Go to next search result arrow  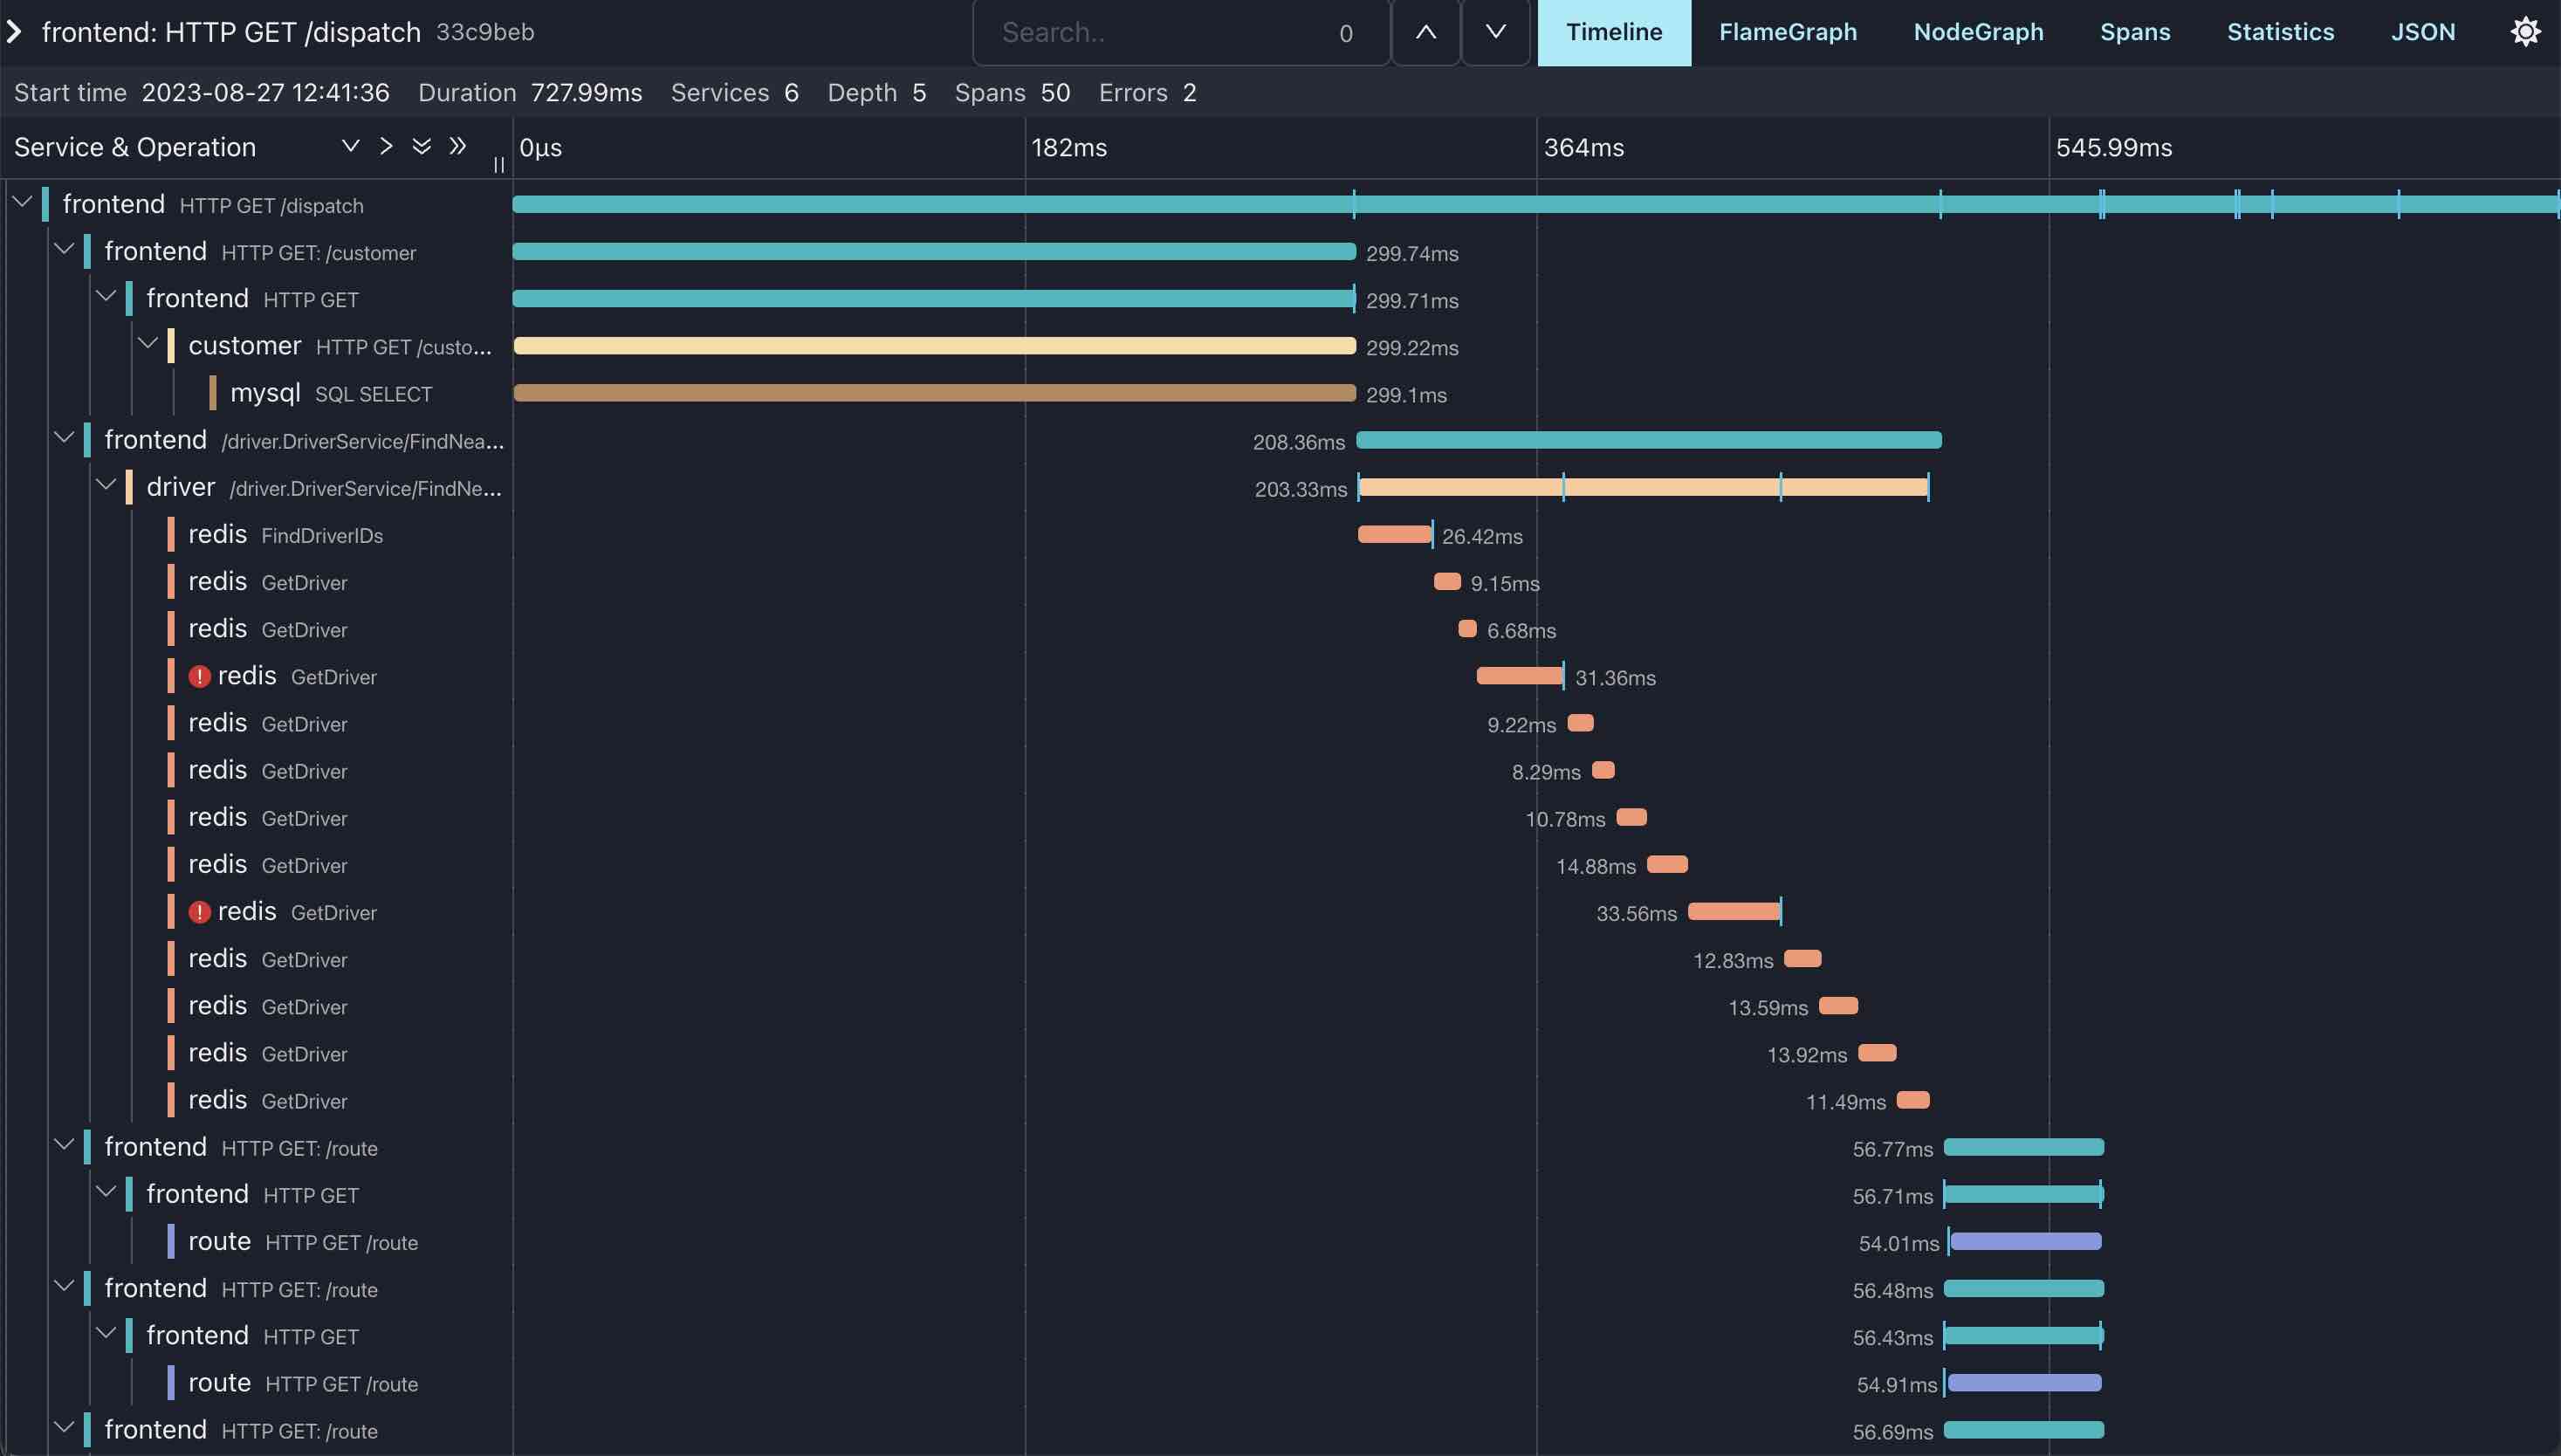pyautogui.click(x=1496, y=32)
